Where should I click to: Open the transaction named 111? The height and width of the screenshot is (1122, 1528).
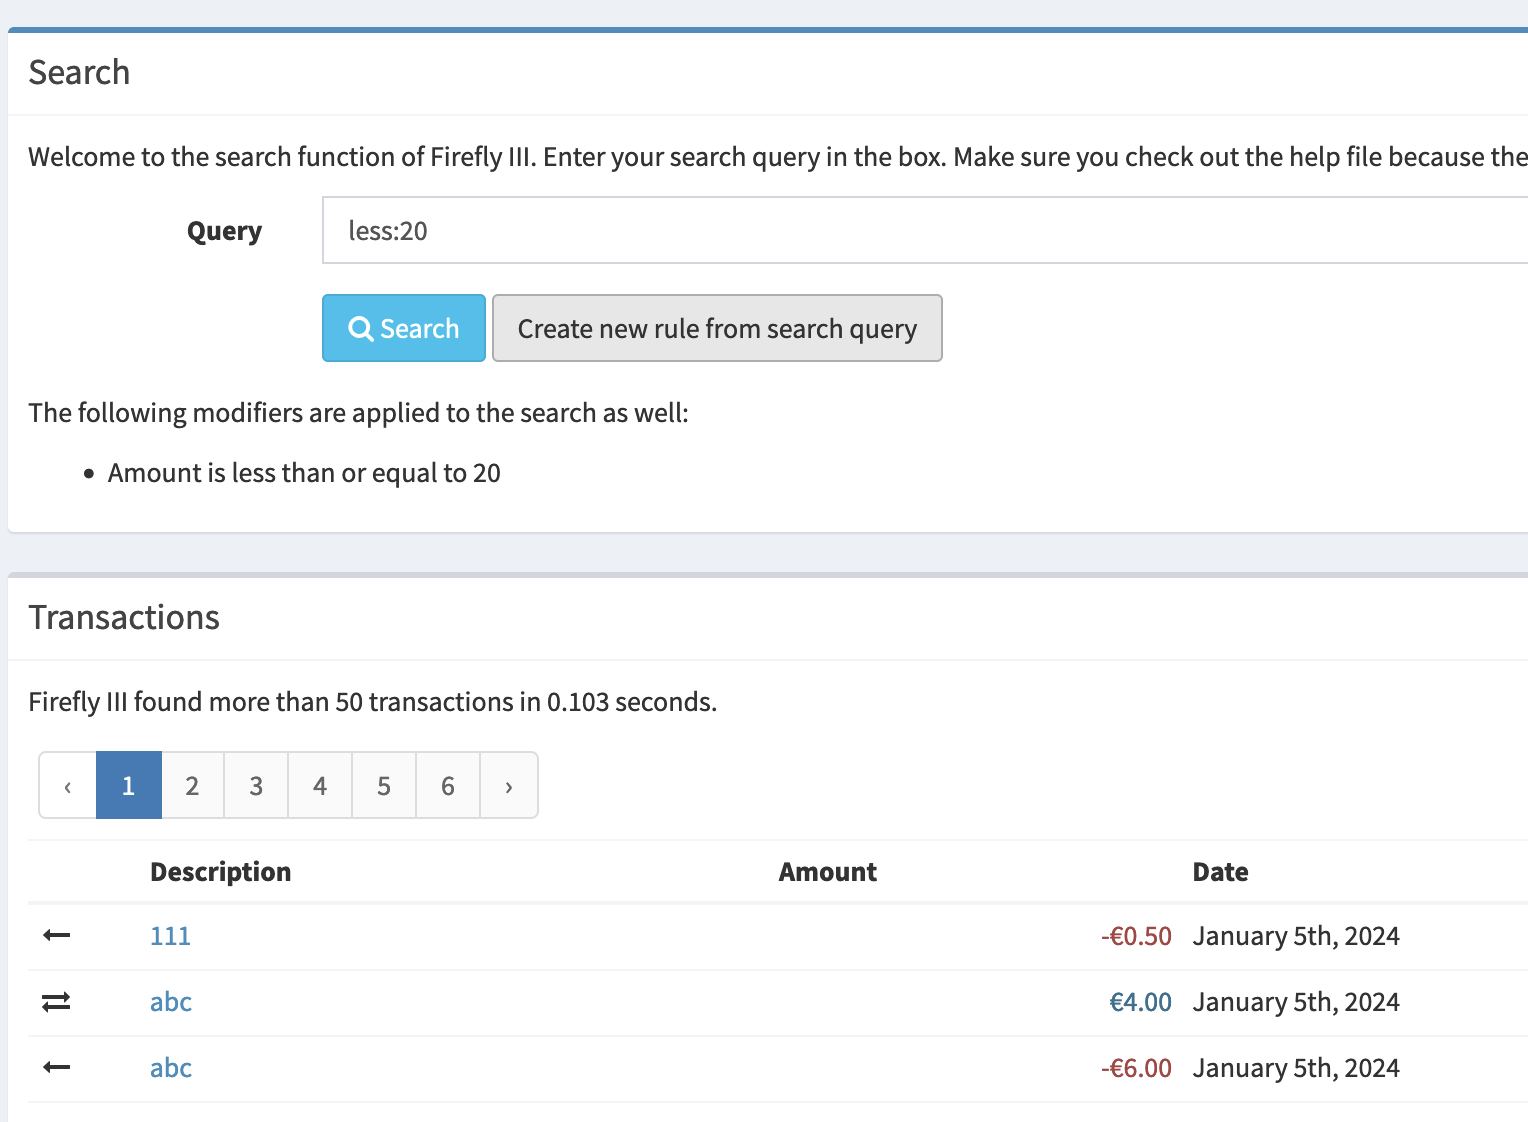[170, 935]
